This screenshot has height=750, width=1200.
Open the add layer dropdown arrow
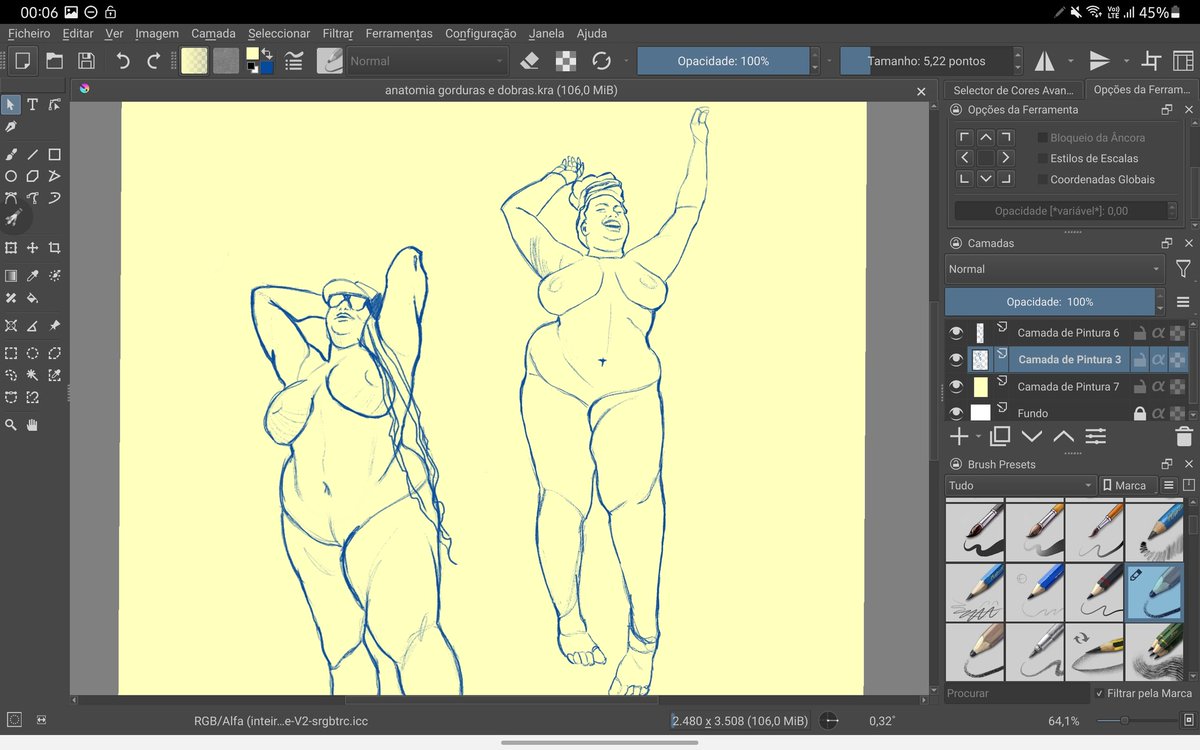[x=978, y=437]
